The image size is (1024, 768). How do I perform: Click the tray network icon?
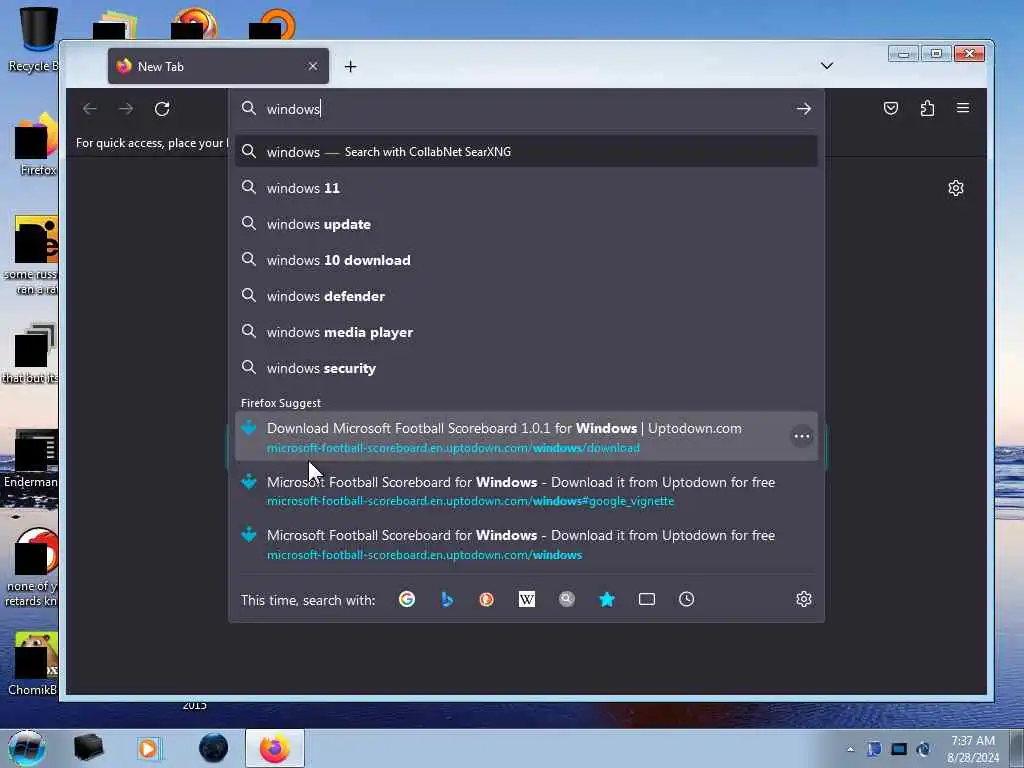pos(923,749)
